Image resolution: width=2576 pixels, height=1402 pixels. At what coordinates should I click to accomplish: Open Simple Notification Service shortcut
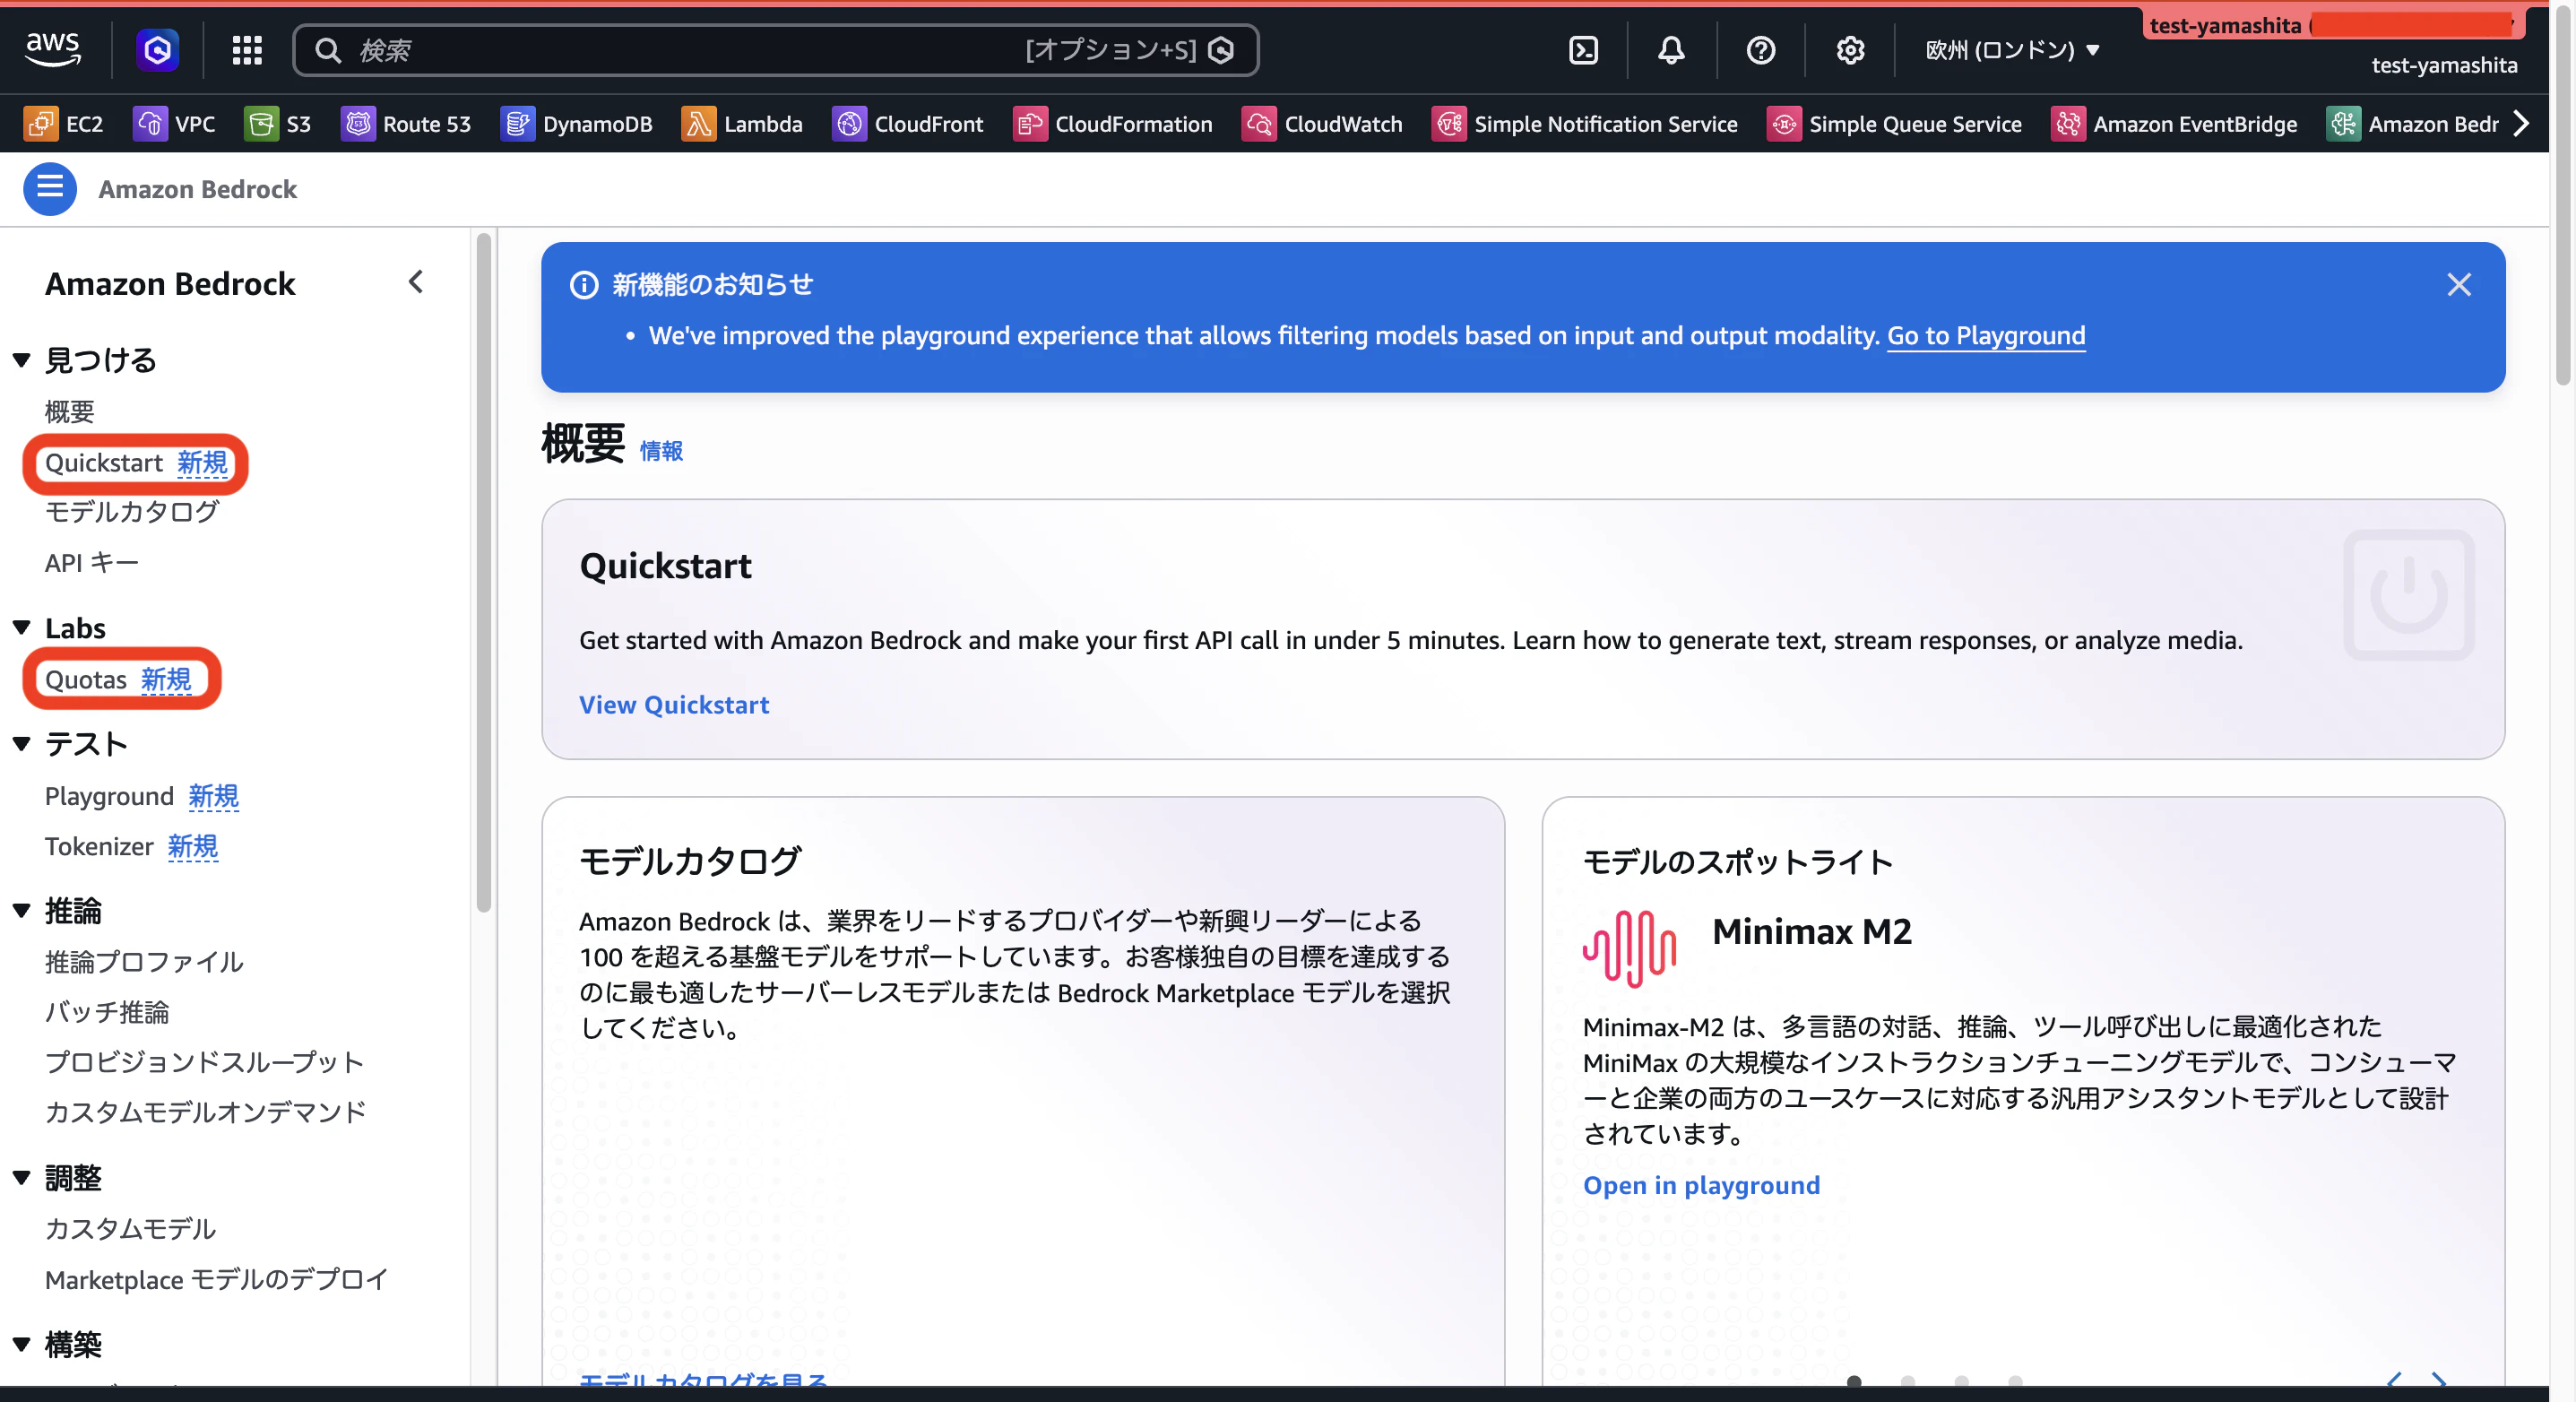click(x=1585, y=124)
